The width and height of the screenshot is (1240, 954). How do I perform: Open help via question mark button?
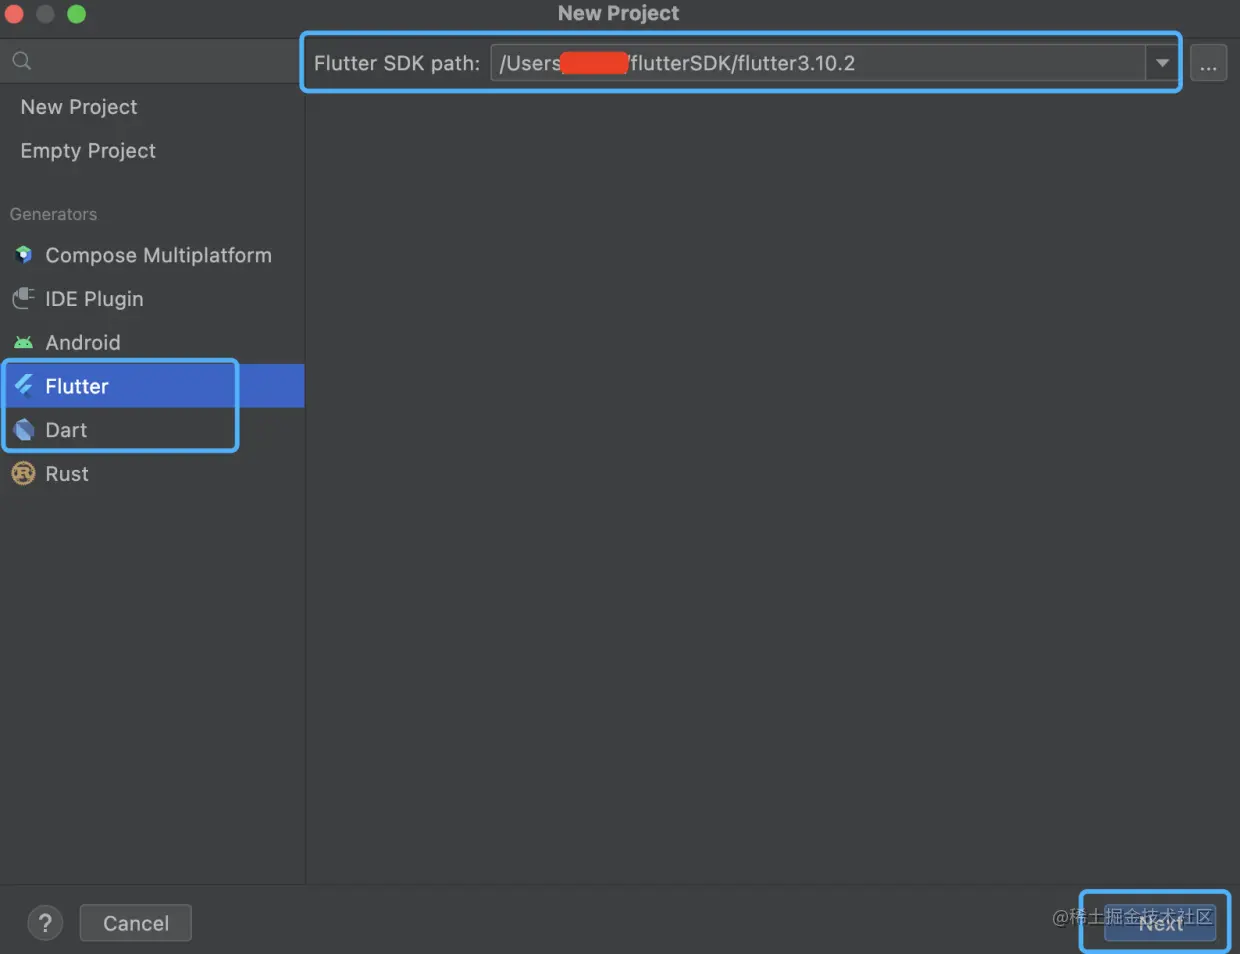[x=45, y=923]
